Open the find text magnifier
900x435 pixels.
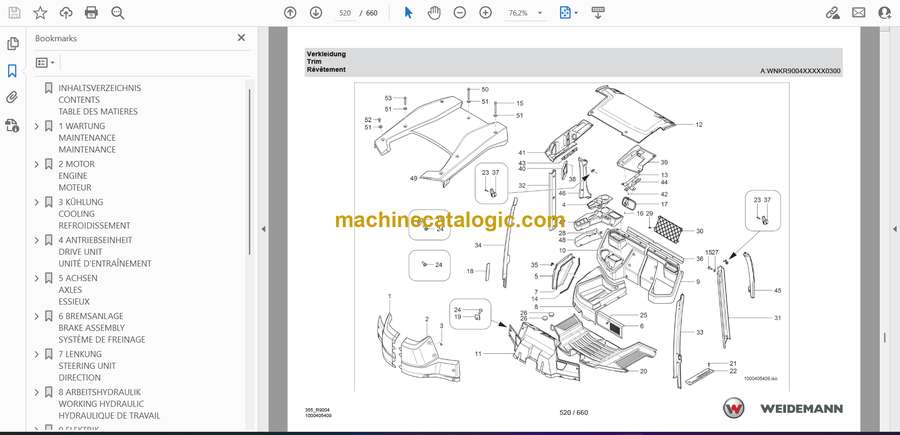118,13
